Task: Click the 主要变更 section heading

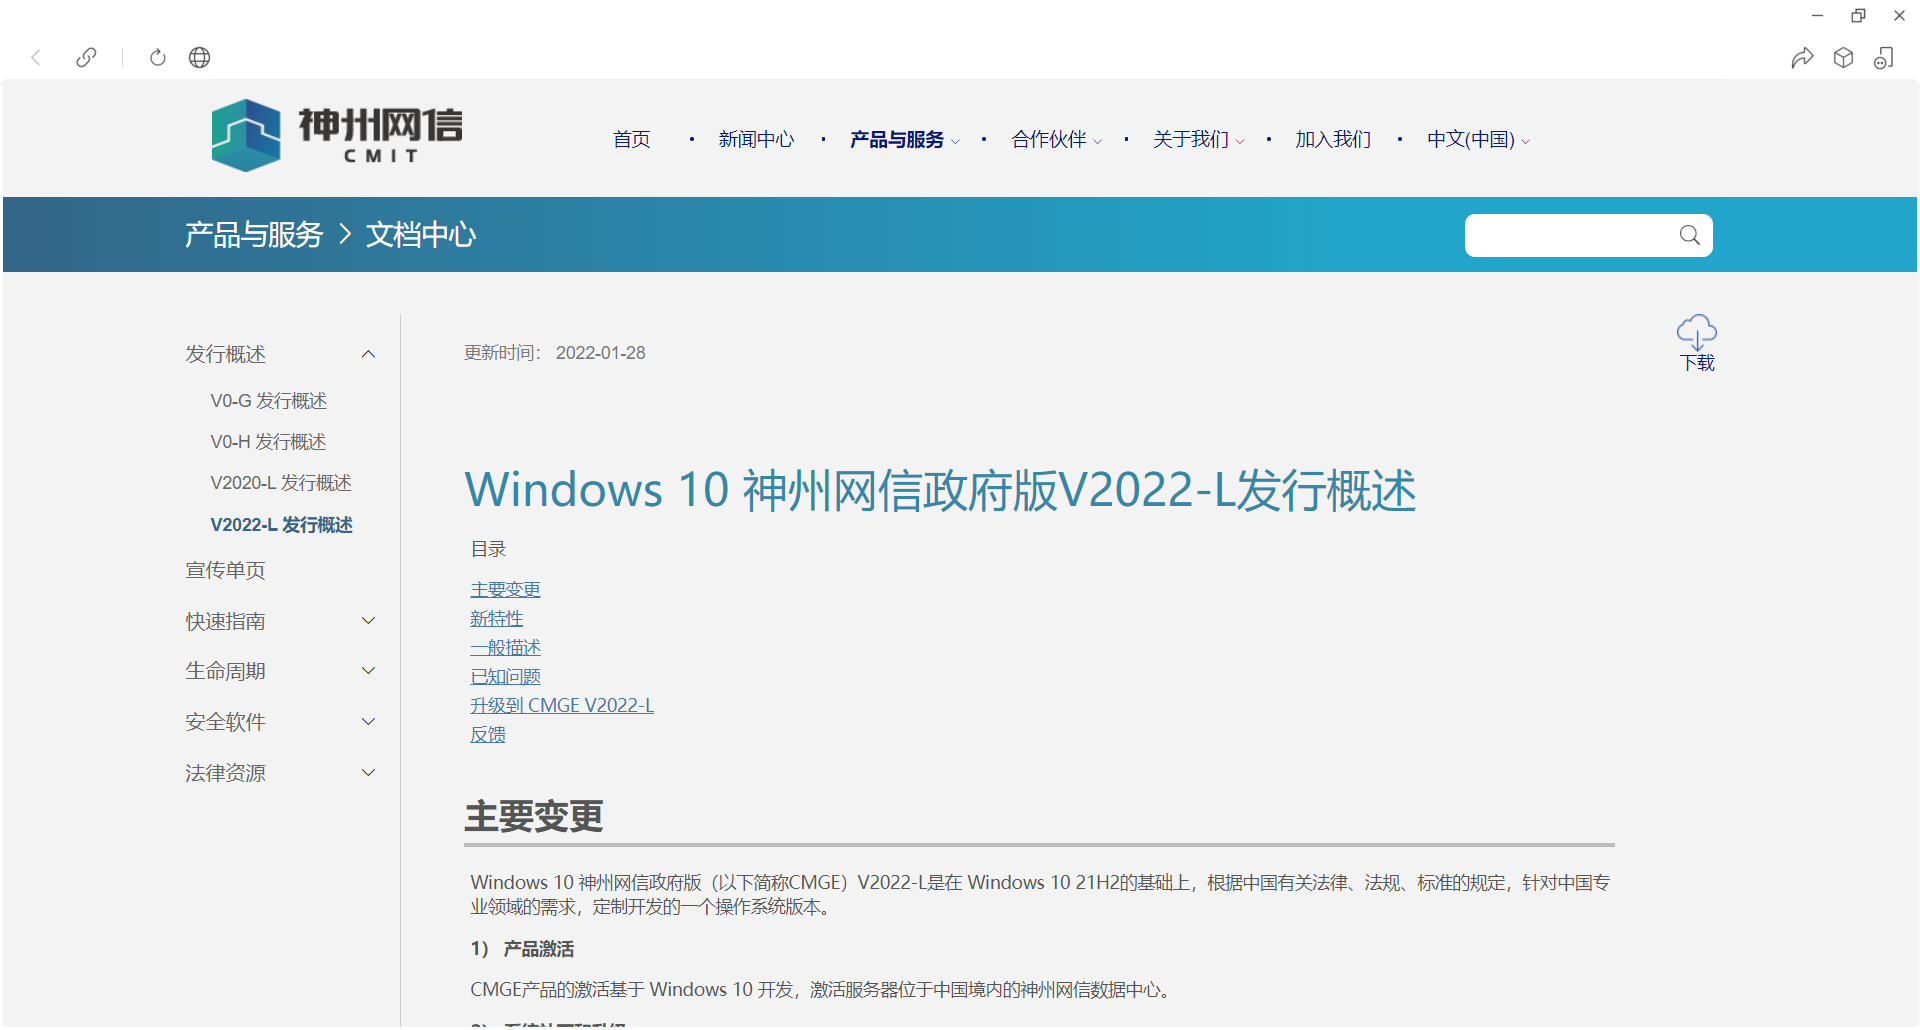Action: tap(534, 816)
